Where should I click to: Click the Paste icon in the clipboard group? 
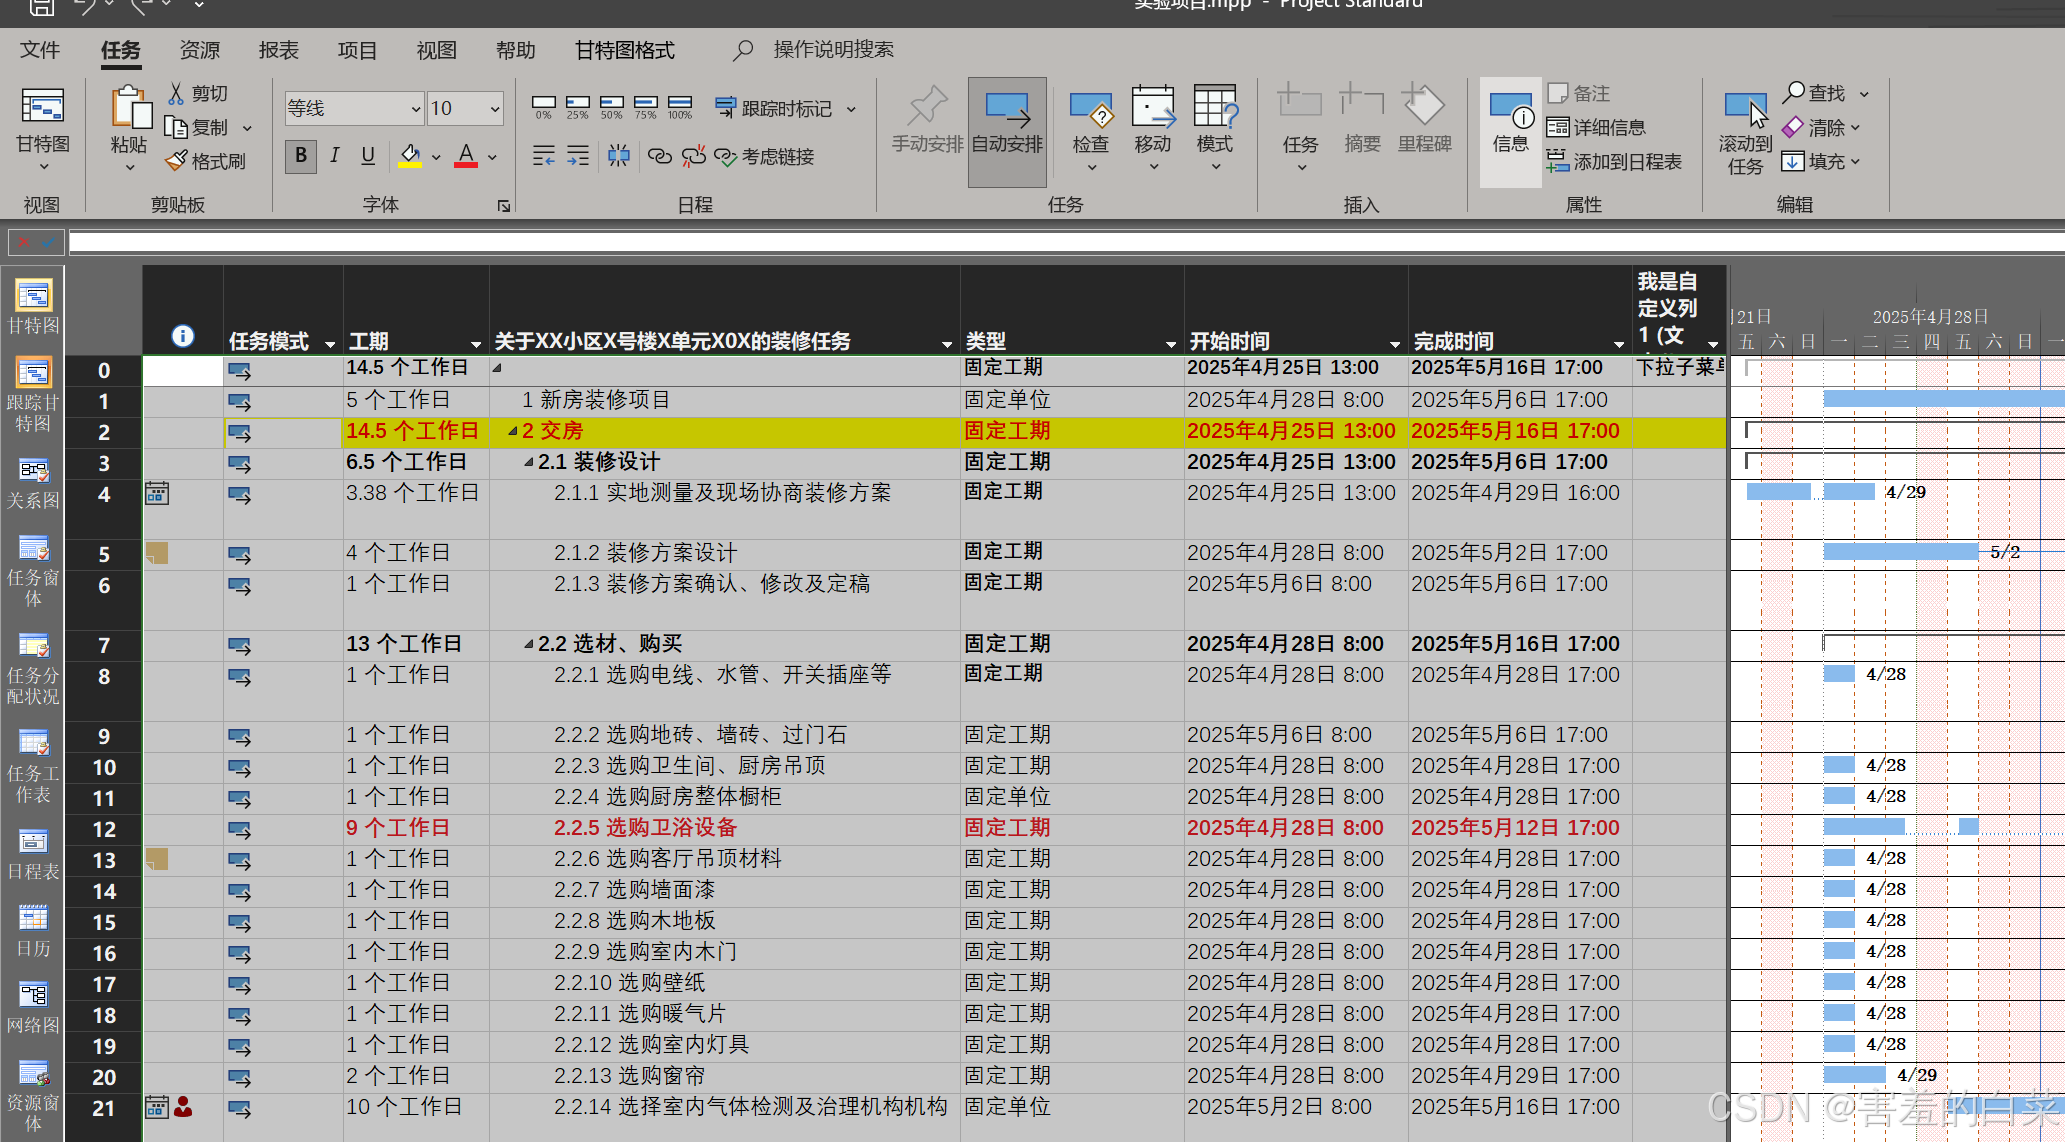tap(129, 109)
